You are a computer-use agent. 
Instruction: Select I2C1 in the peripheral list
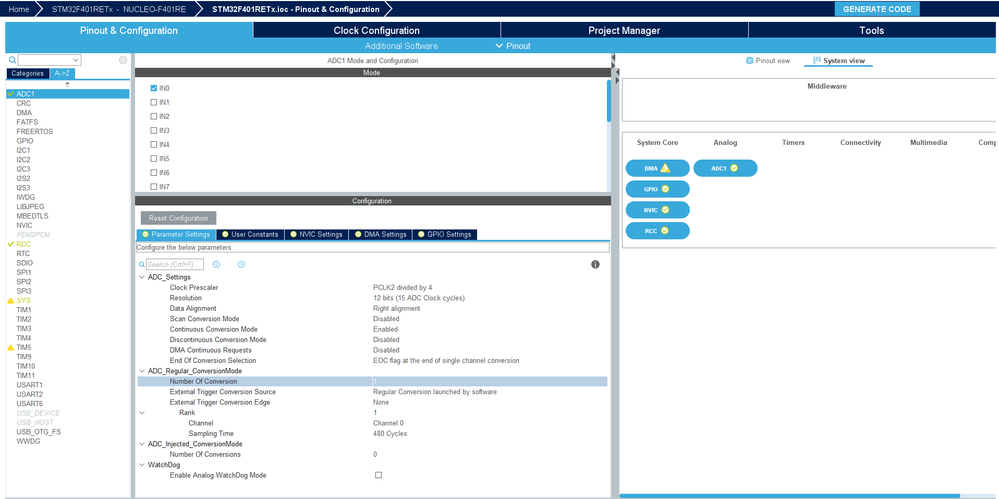[24, 150]
